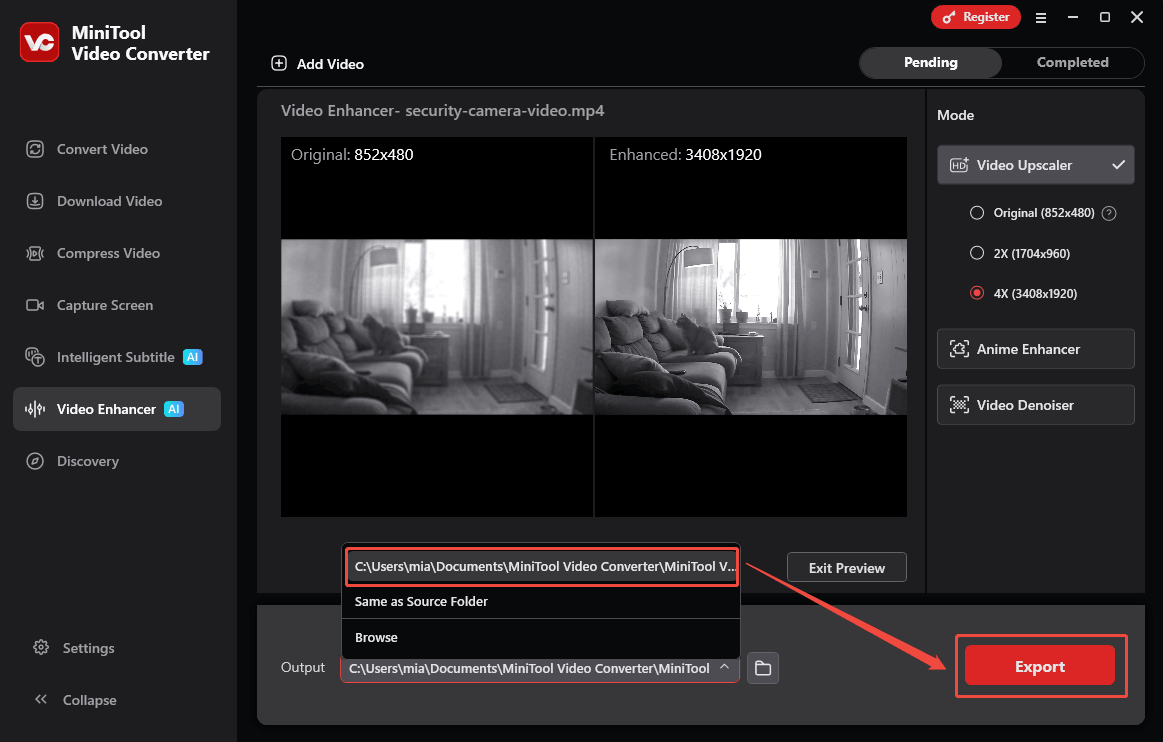Click the Download Video arrow icon
Screen dimensions: 1163x742
(35, 201)
